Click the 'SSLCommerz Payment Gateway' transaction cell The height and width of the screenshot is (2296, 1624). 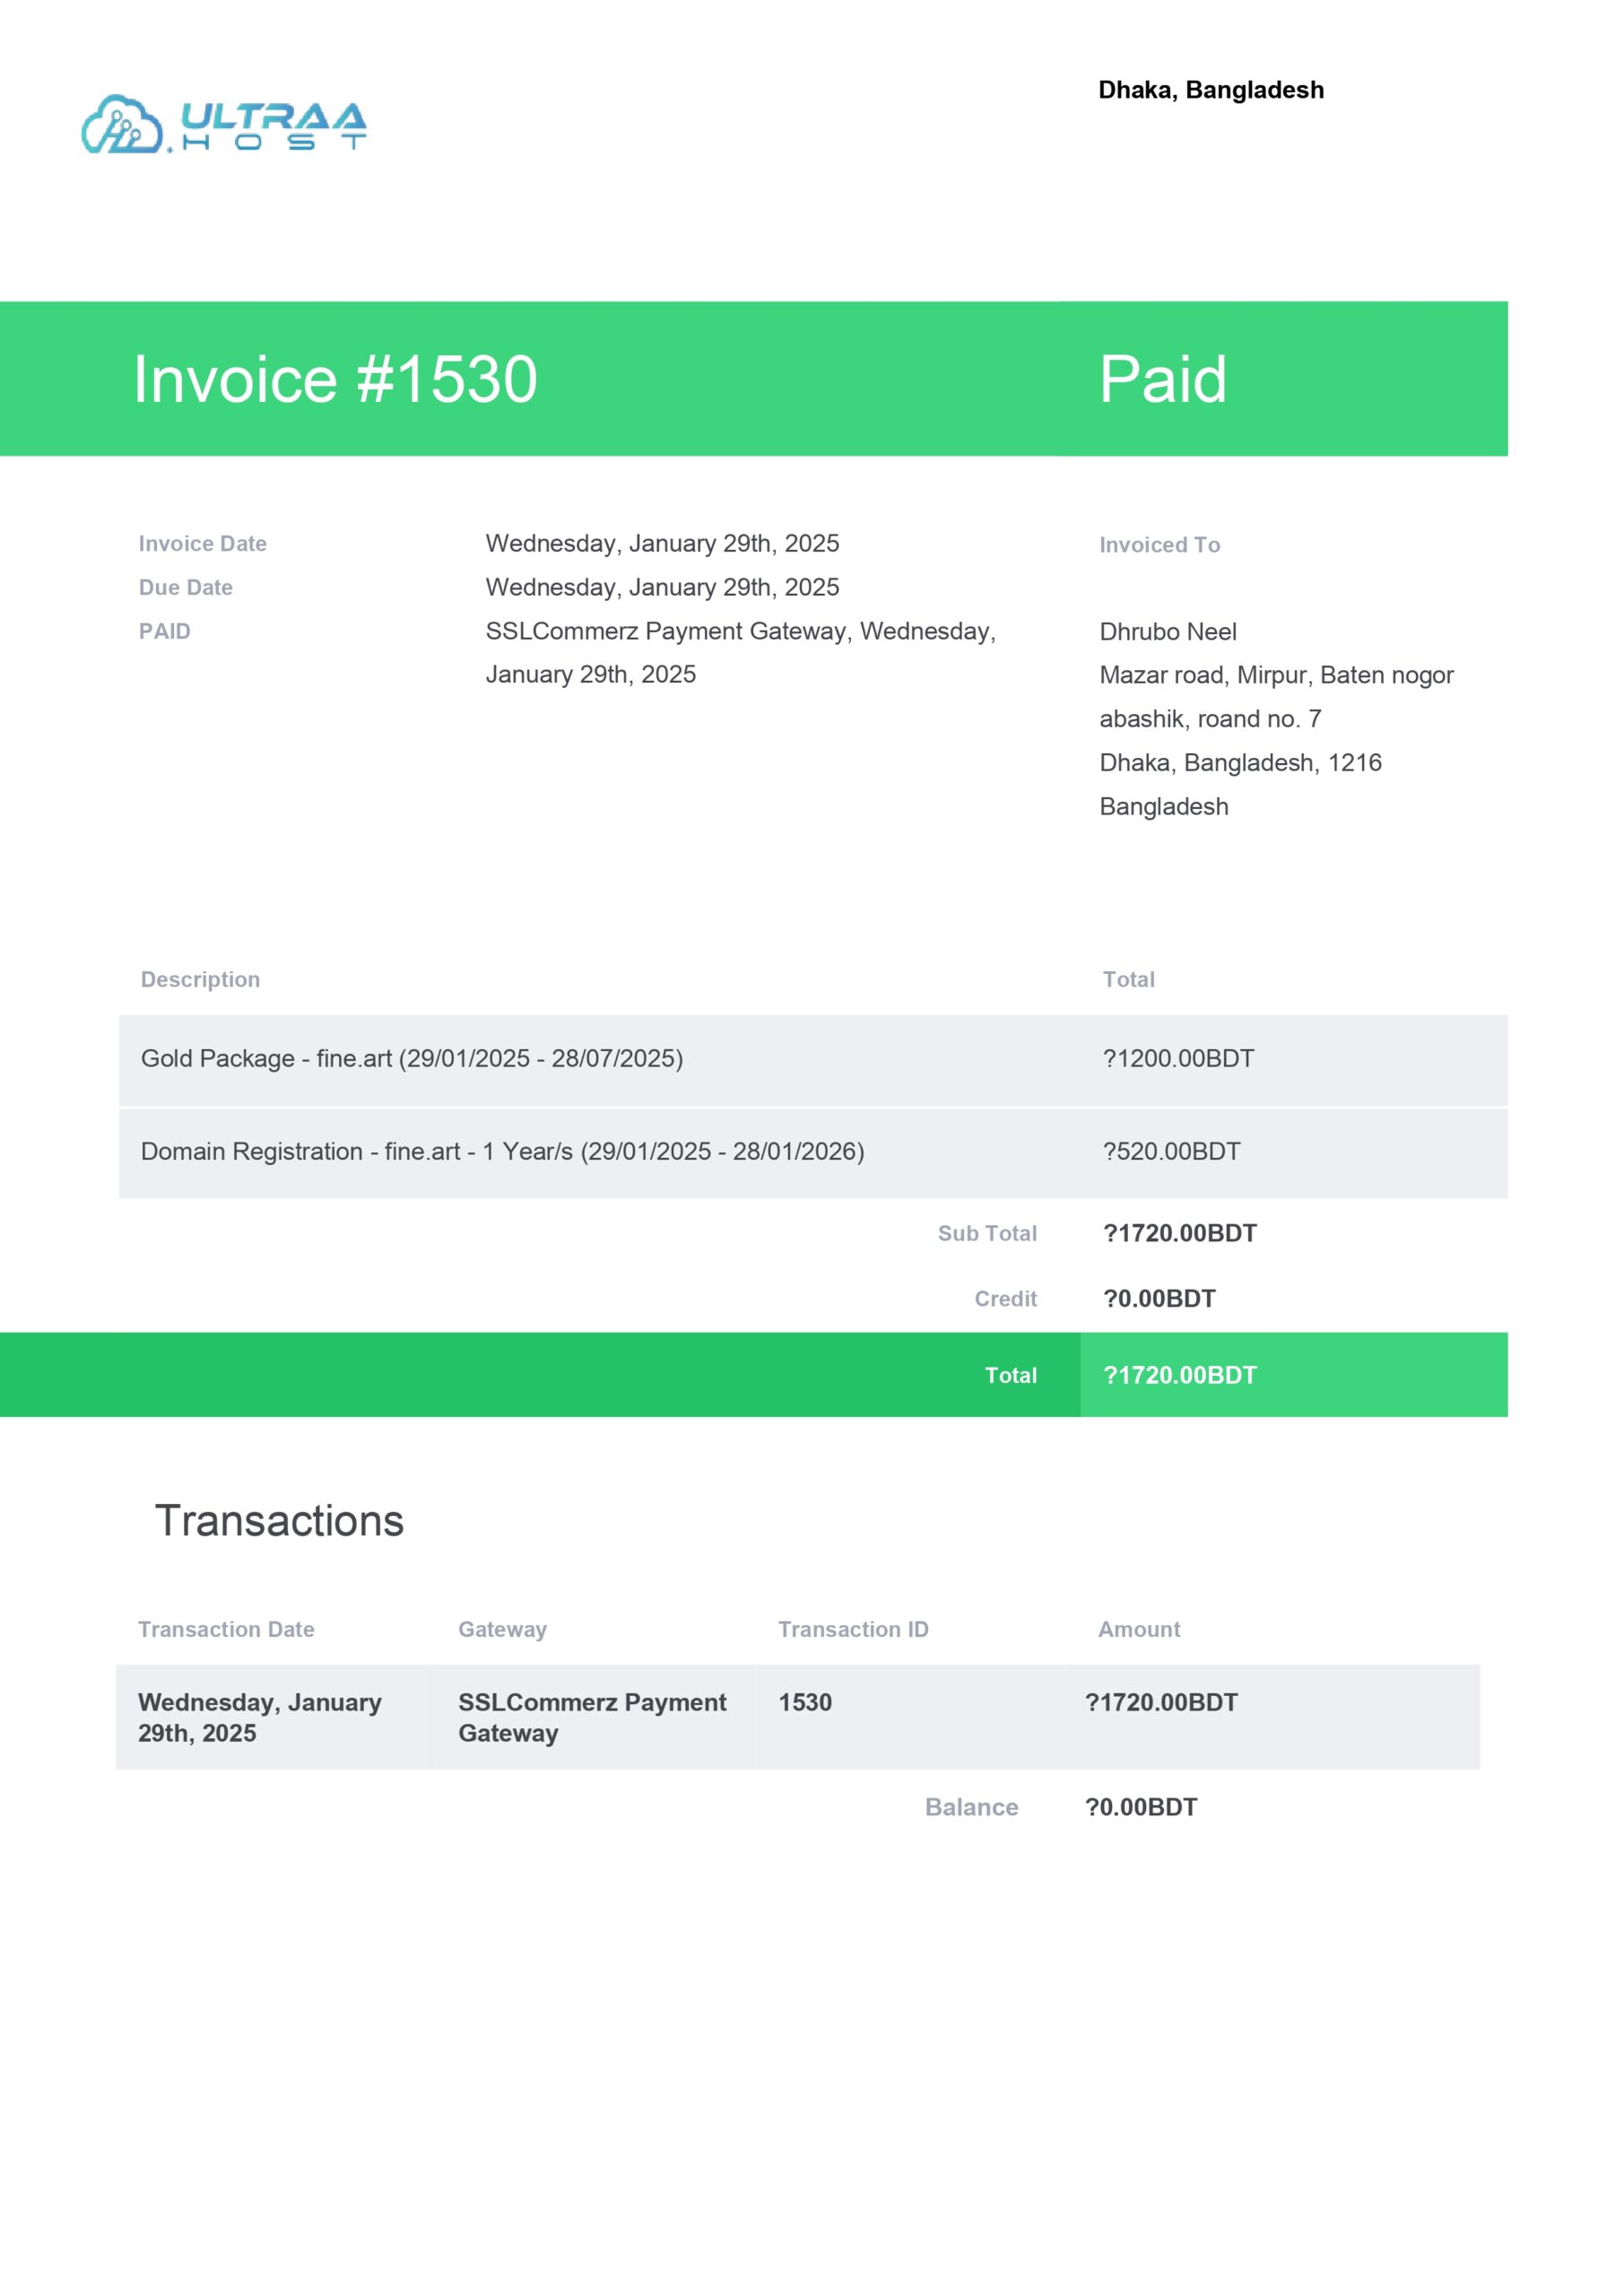coord(592,1718)
